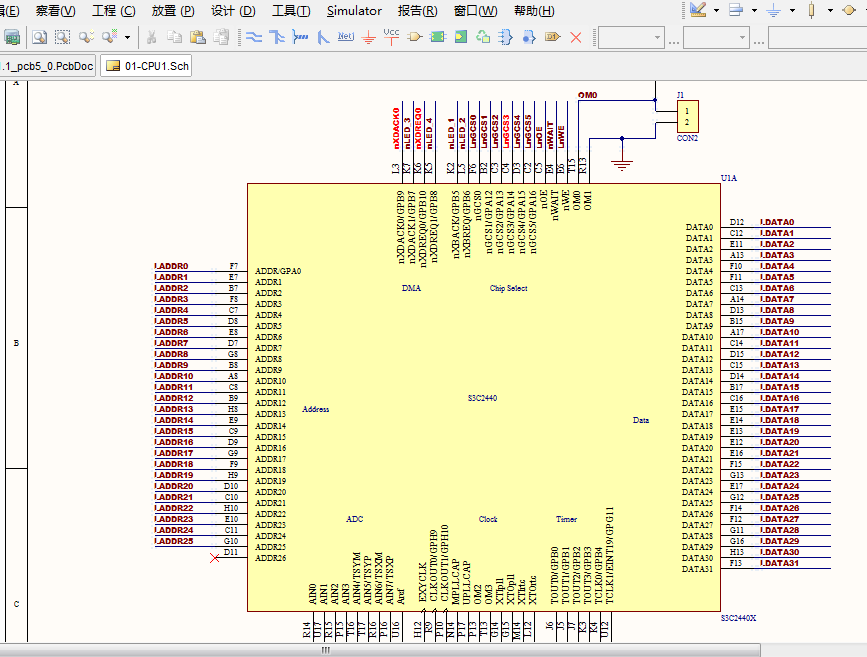867x657 pixels.
Task: Open the 报告(R) Reports menu
Action: click(417, 11)
